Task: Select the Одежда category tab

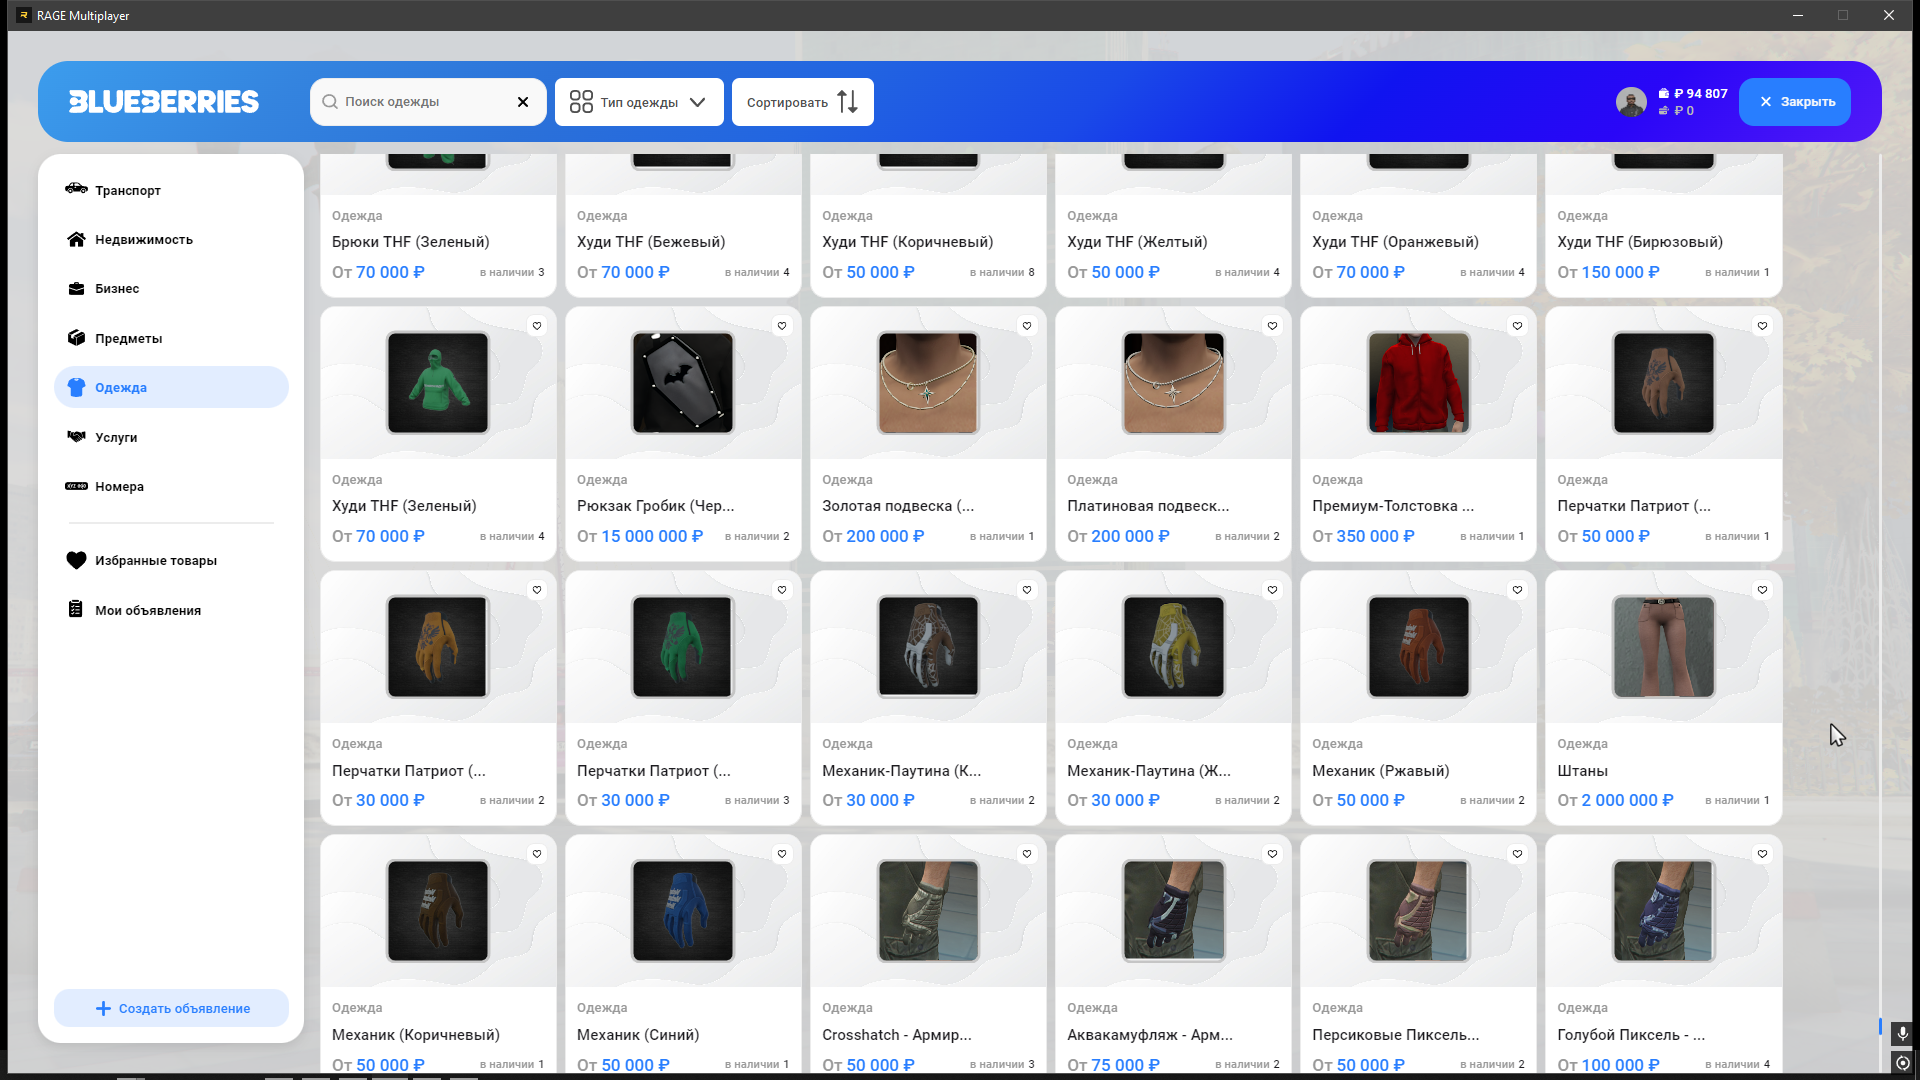Action: pos(171,387)
